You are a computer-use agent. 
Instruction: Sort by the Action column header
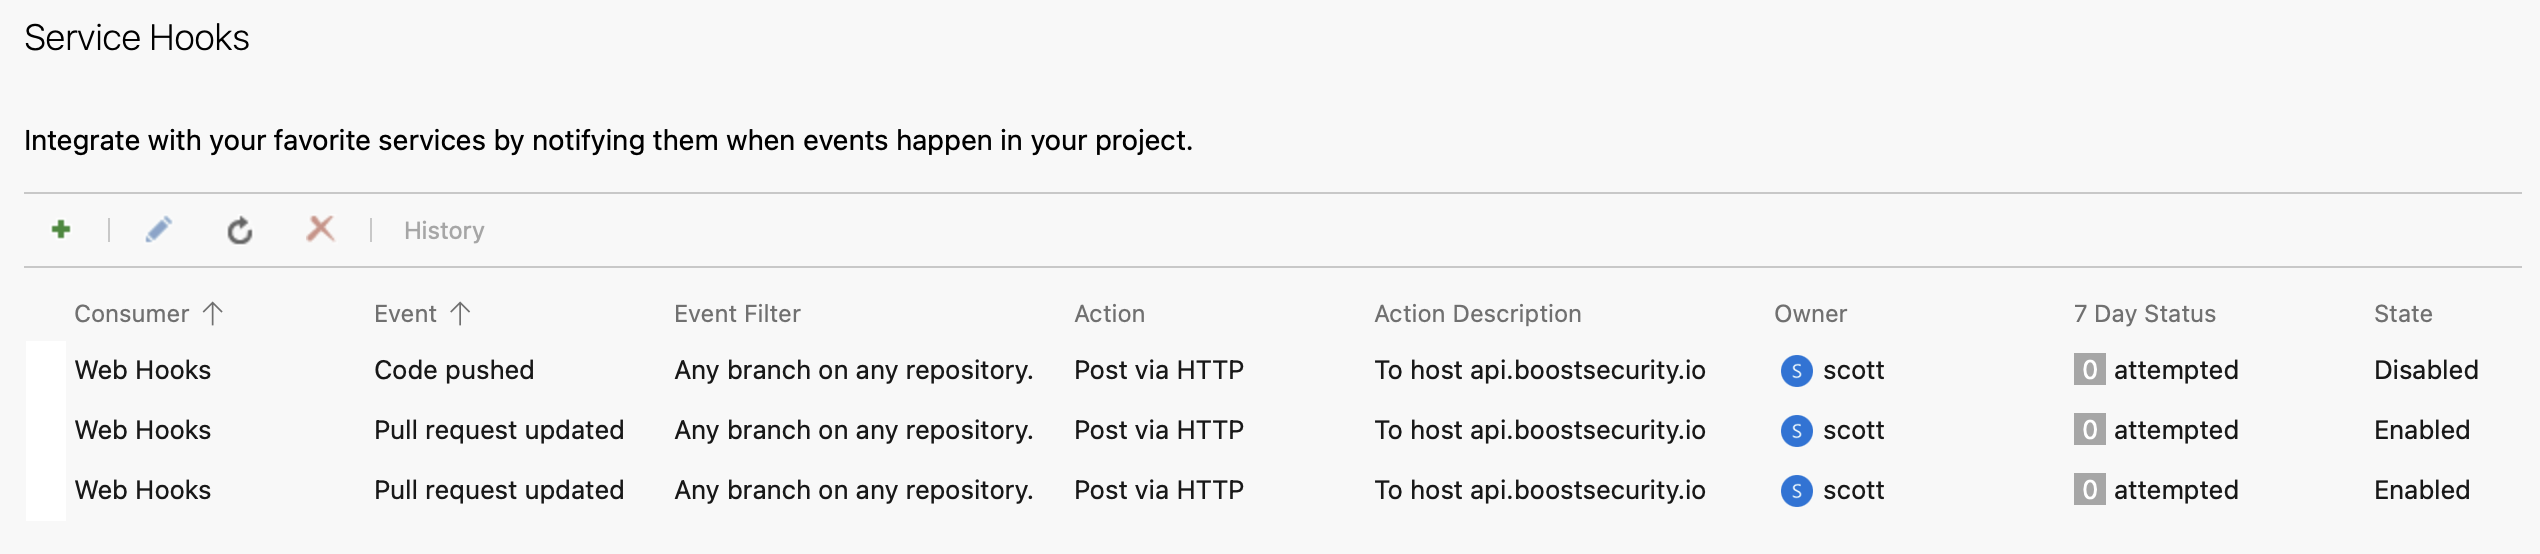coord(1109,314)
